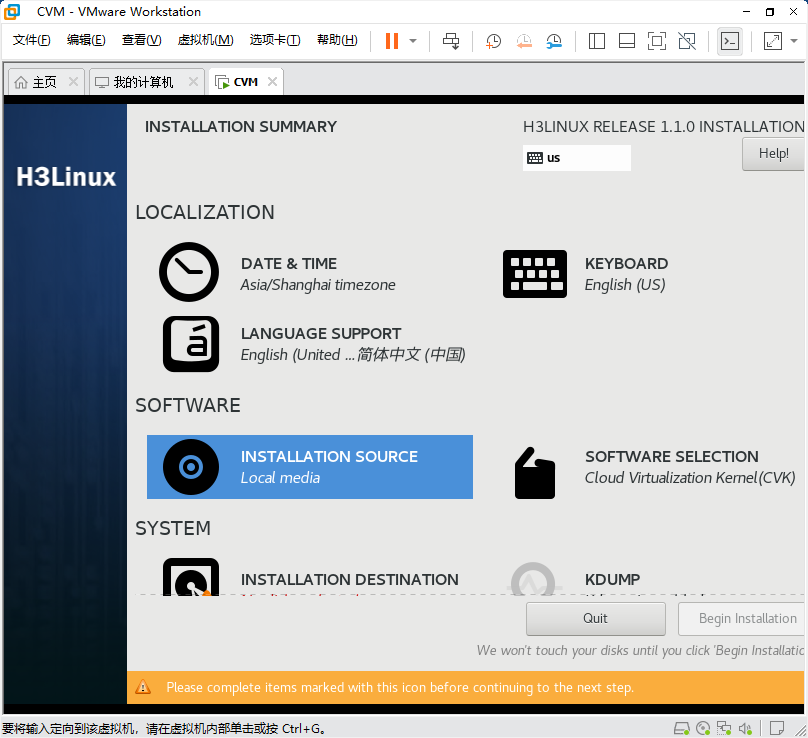The width and height of the screenshot is (808, 738).
Task: Switch to the 主页 tab
Action: point(38,81)
